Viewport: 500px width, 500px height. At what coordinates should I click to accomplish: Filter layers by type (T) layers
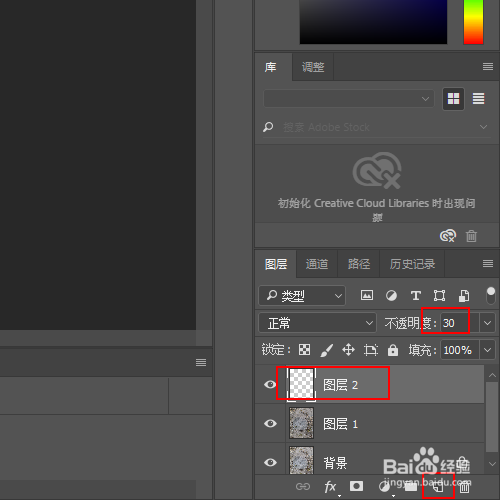point(415,296)
